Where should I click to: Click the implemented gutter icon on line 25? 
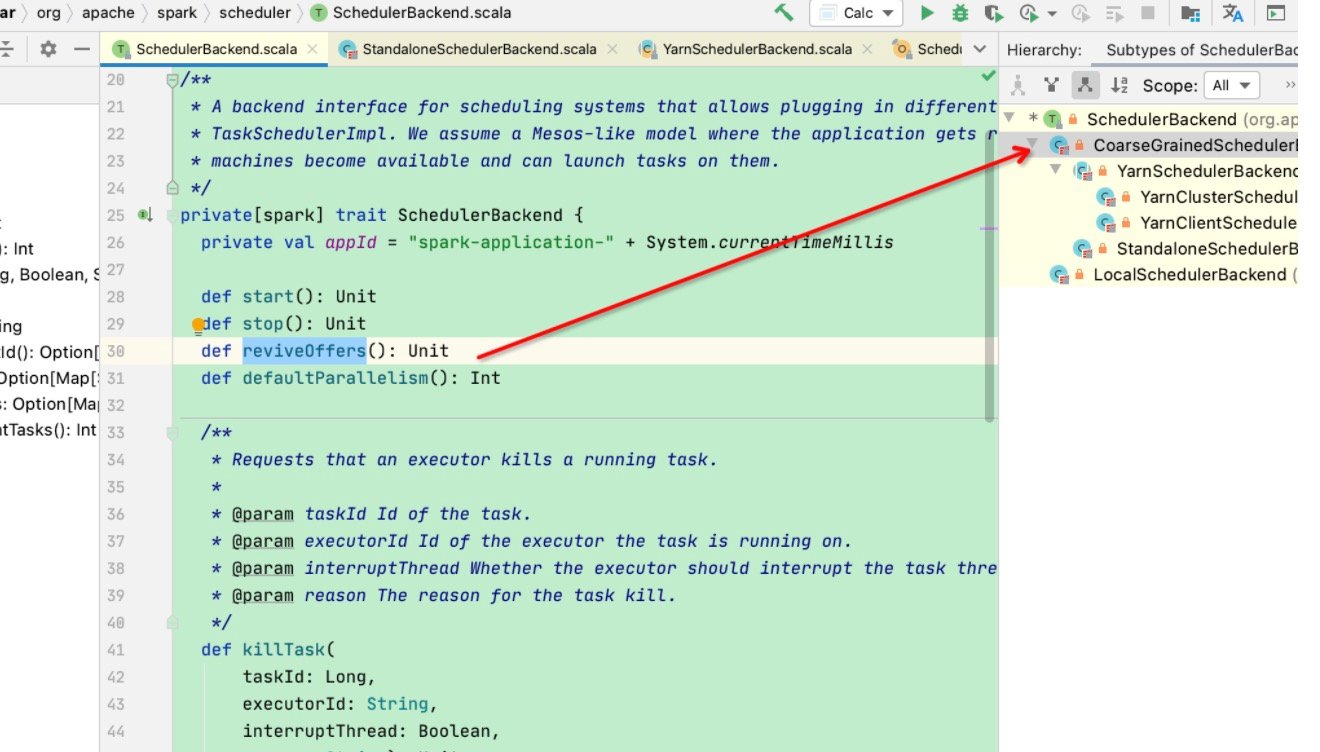pos(145,215)
